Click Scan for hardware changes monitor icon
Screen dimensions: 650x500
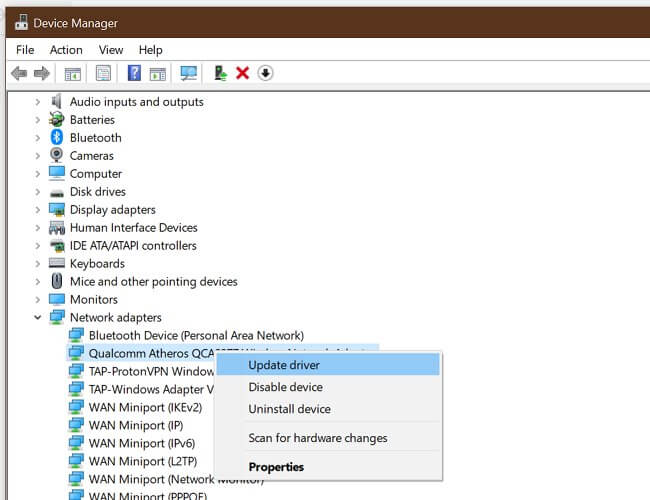[x=189, y=73]
